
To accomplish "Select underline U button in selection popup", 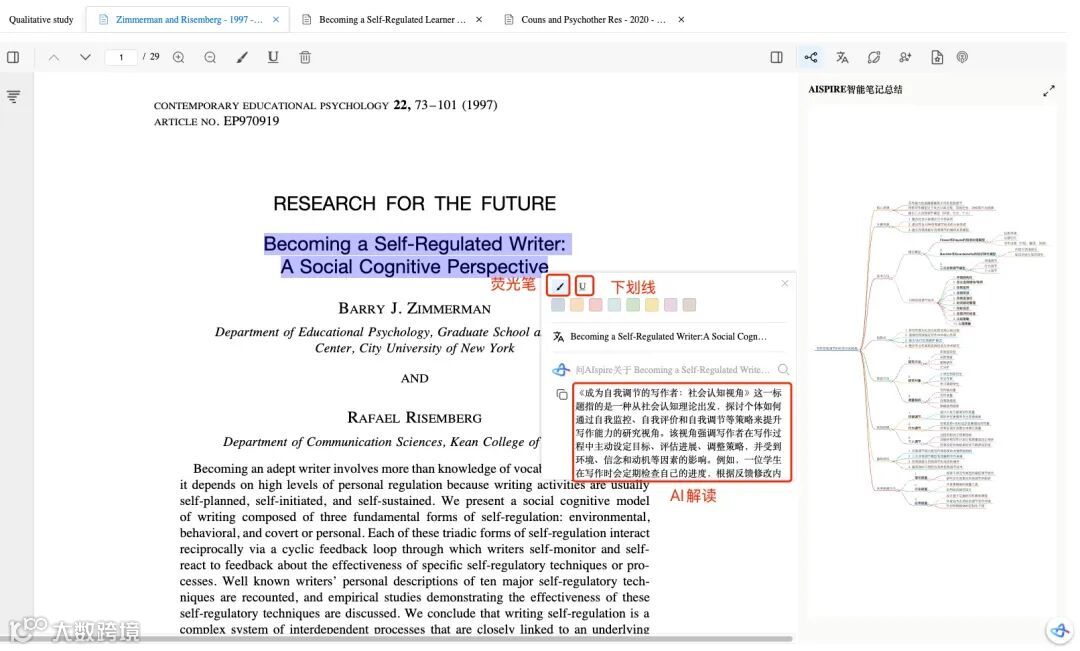I will pyautogui.click(x=583, y=285).
